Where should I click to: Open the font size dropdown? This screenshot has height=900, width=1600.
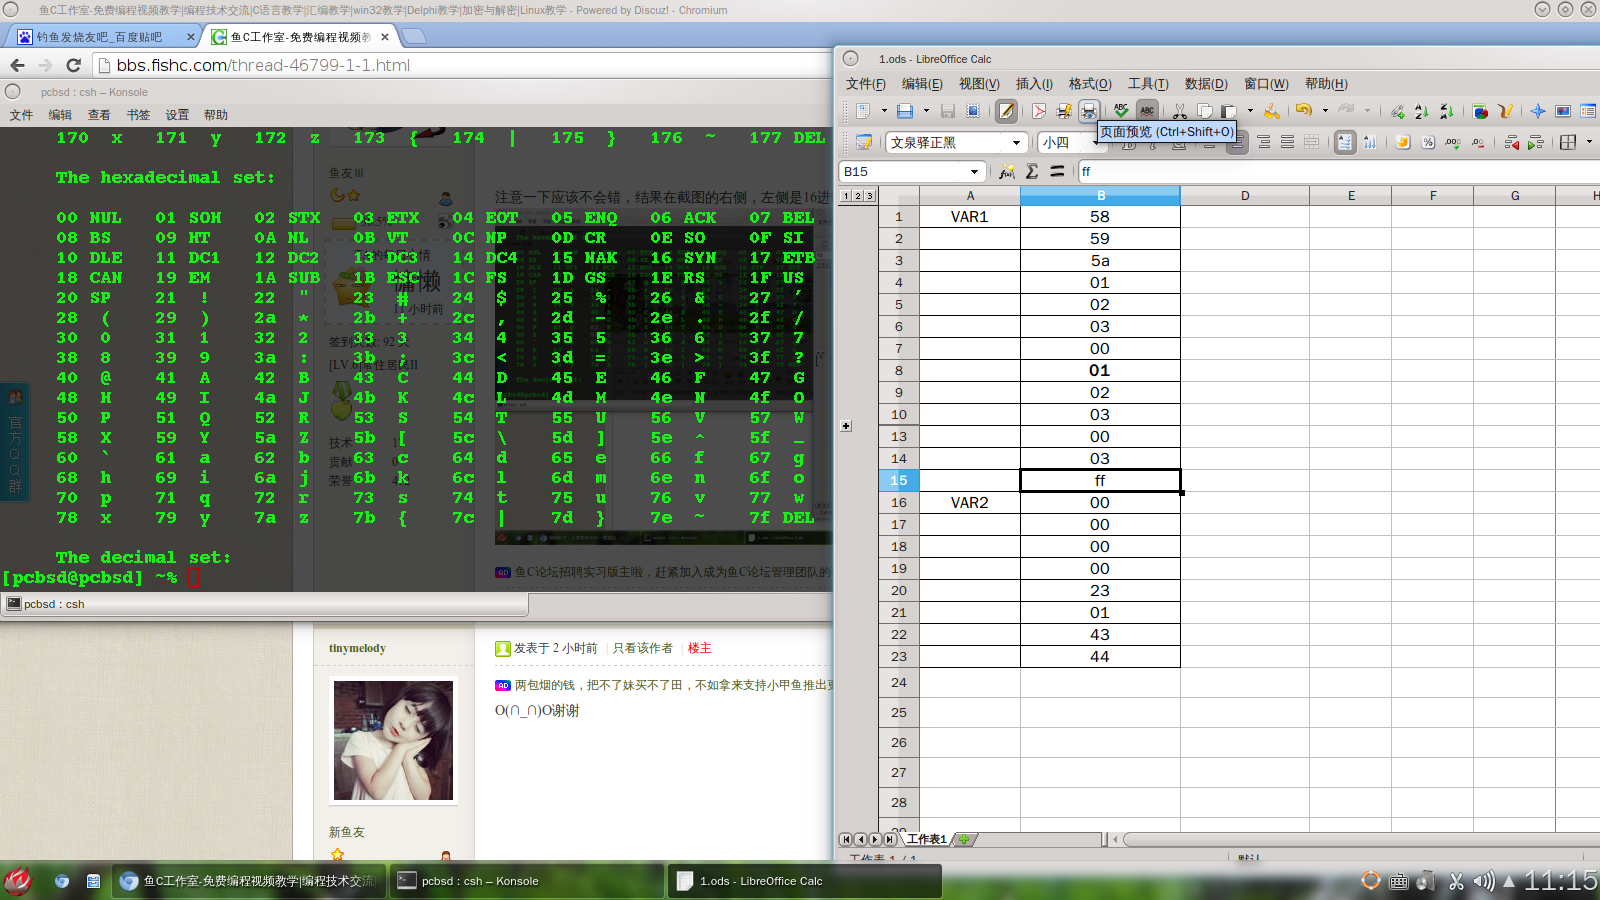pos(1096,142)
